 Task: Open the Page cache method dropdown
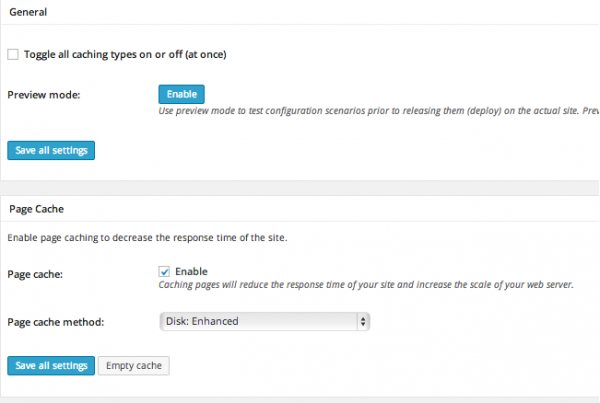(x=265, y=321)
